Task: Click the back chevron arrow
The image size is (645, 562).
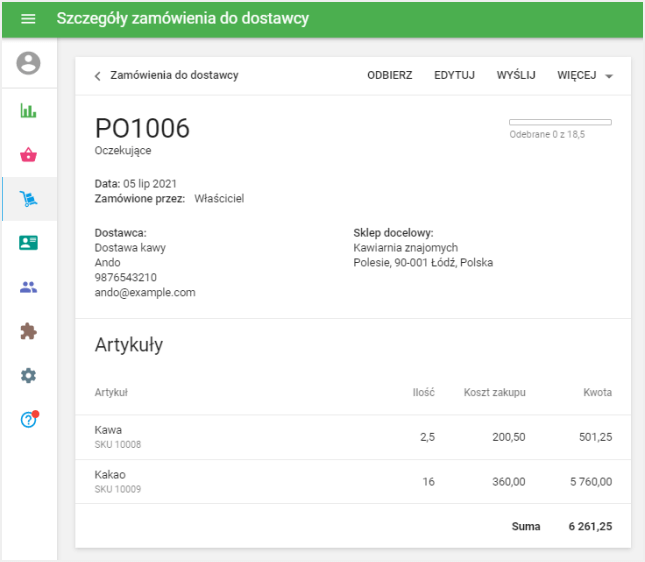Action: [x=97, y=76]
